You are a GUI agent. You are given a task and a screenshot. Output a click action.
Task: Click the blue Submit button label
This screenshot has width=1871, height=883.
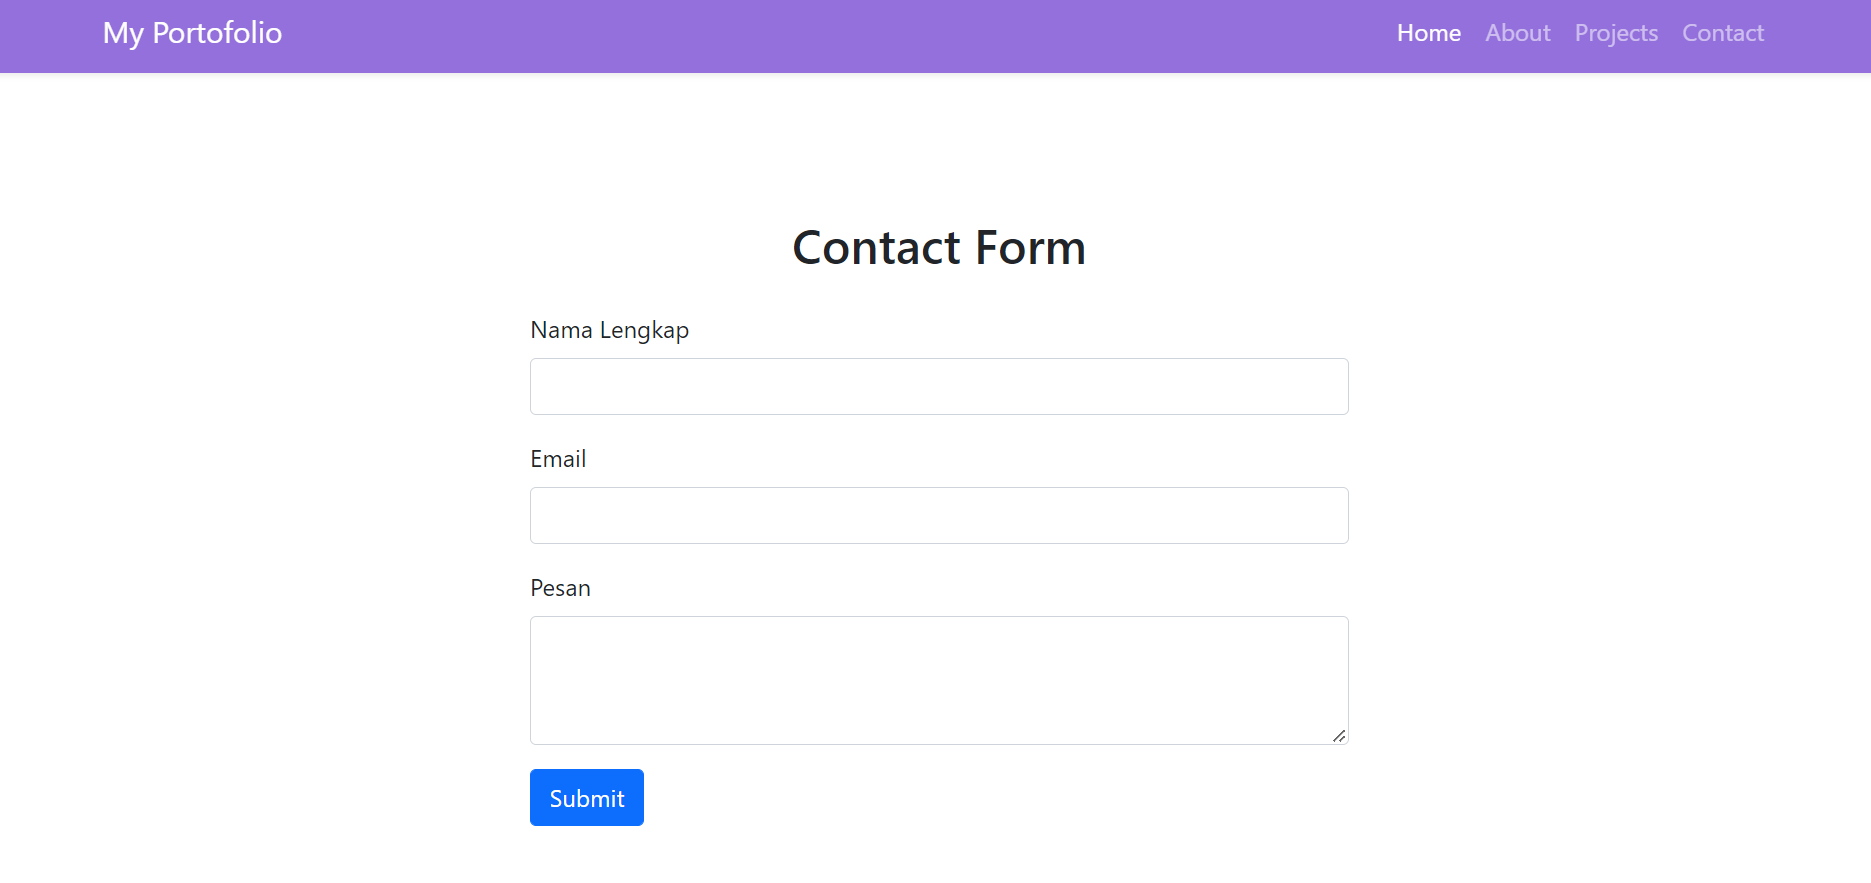(x=586, y=797)
